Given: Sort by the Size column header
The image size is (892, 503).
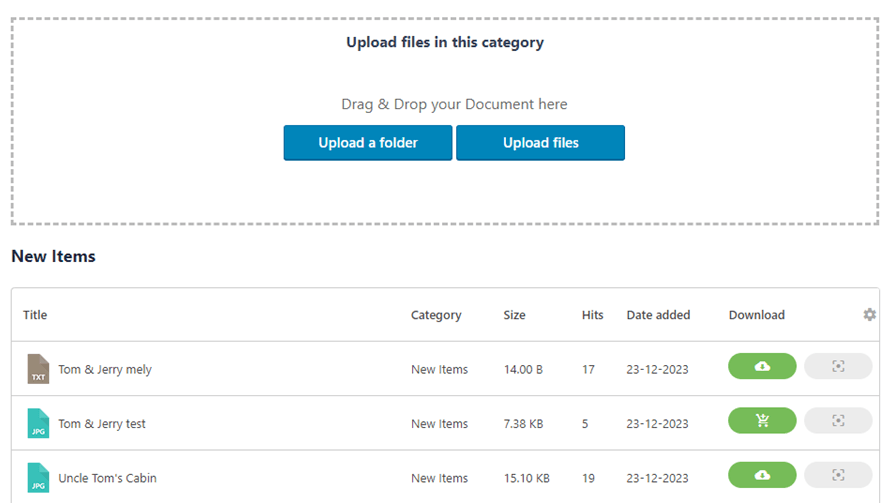Looking at the screenshot, I should (514, 315).
